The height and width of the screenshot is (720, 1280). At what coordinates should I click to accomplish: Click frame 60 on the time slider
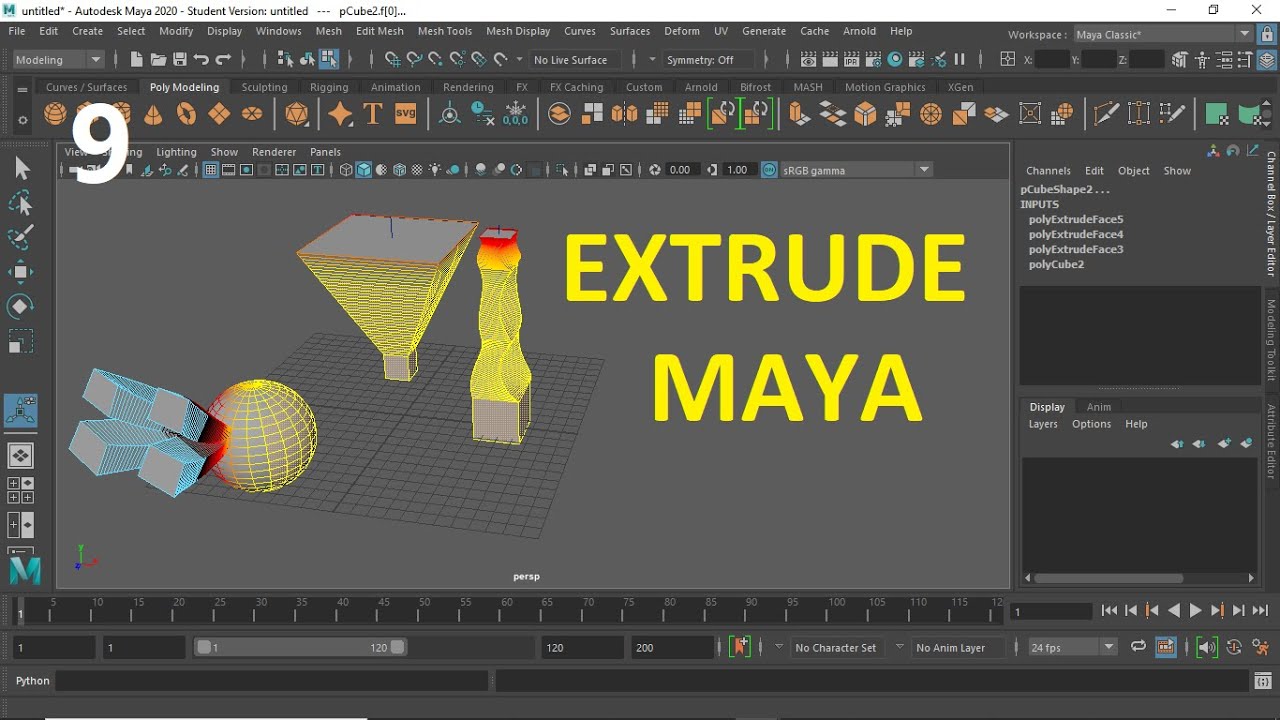click(x=507, y=610)
